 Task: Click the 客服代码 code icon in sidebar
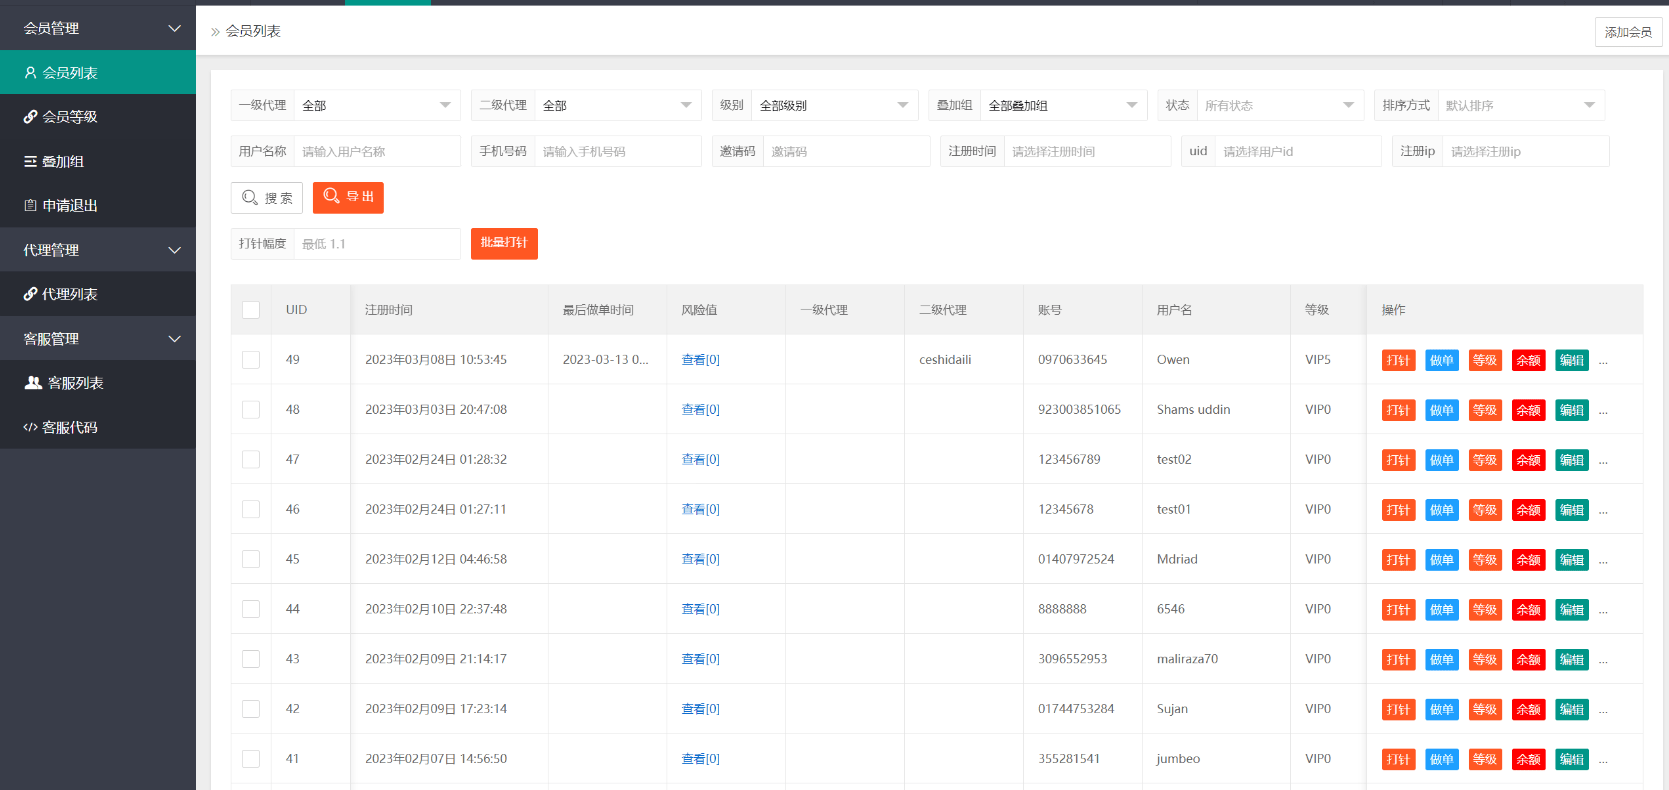[x=30, y=427]
